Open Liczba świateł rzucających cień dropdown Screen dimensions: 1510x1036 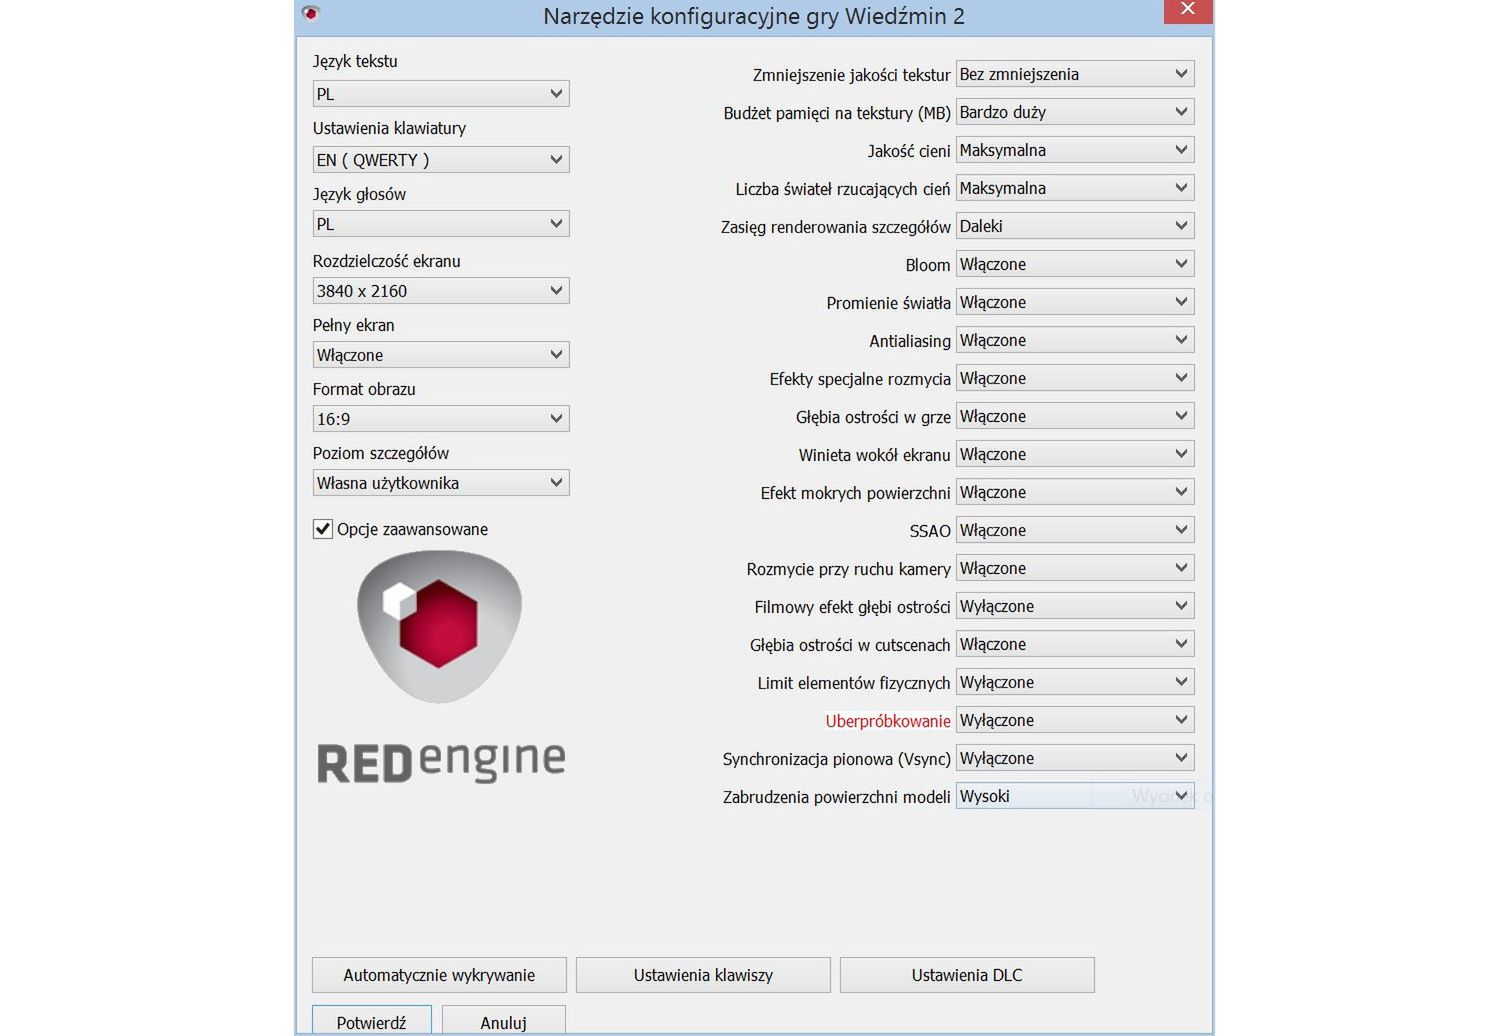1075,188
